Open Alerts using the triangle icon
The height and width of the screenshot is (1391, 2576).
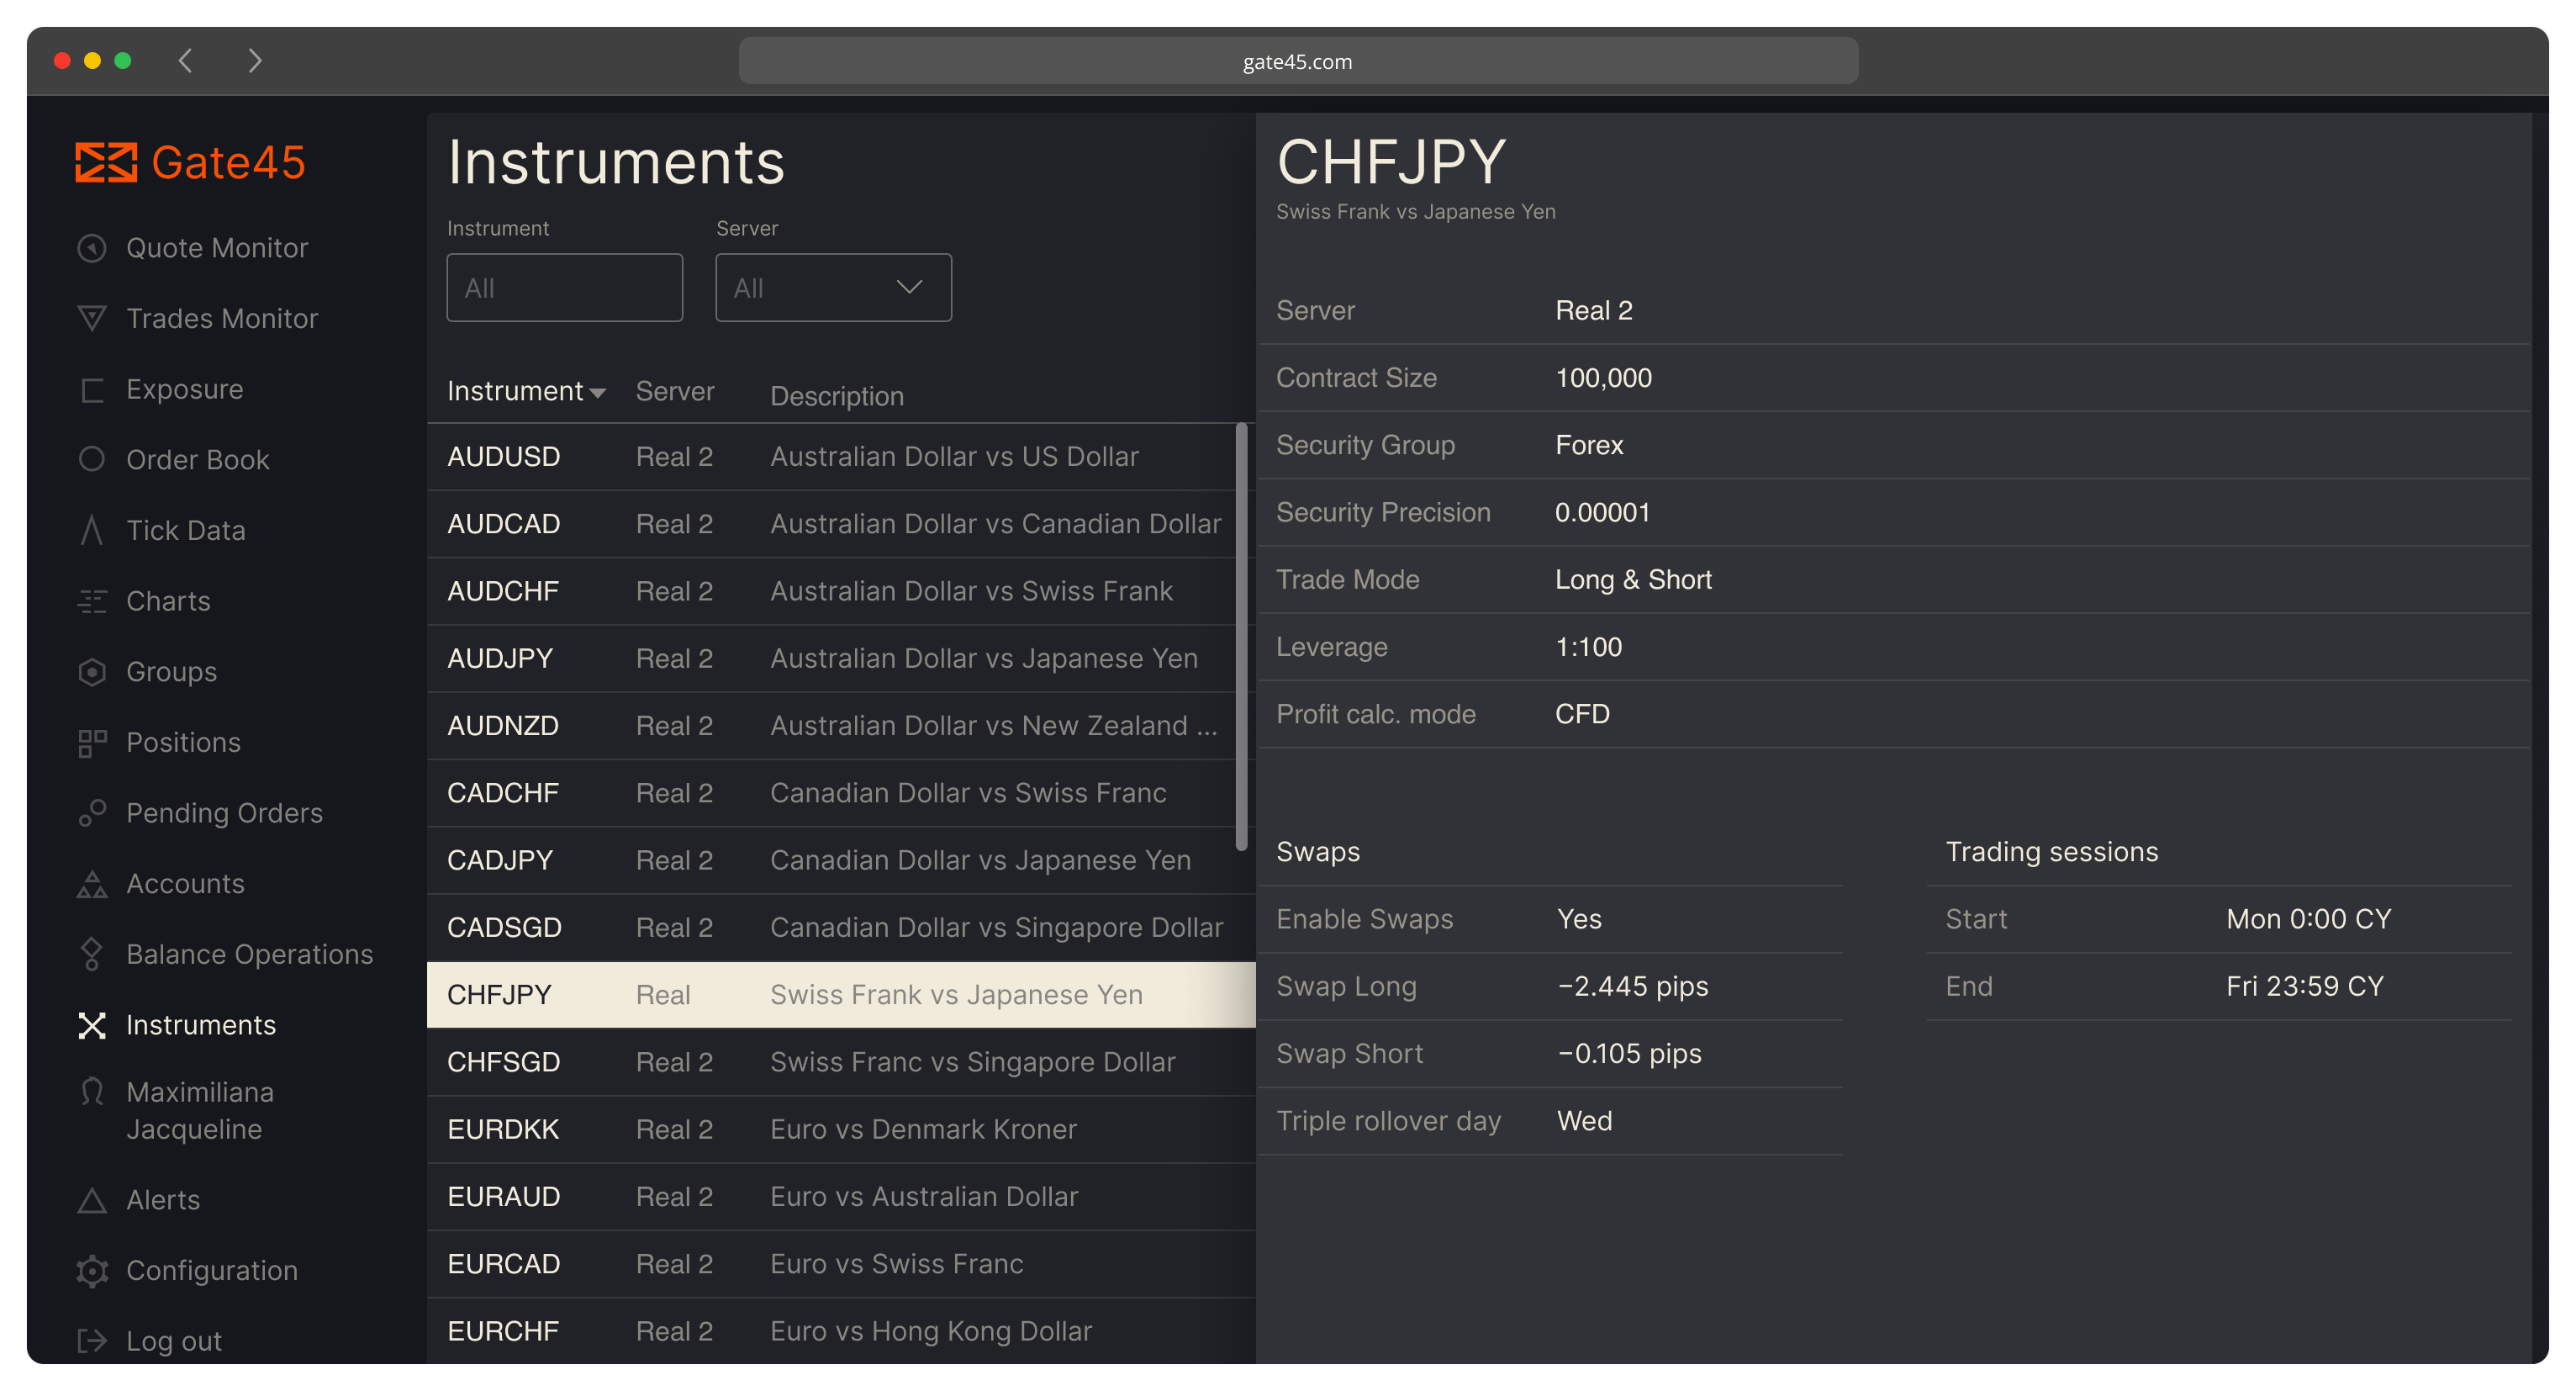[91, 1200]
